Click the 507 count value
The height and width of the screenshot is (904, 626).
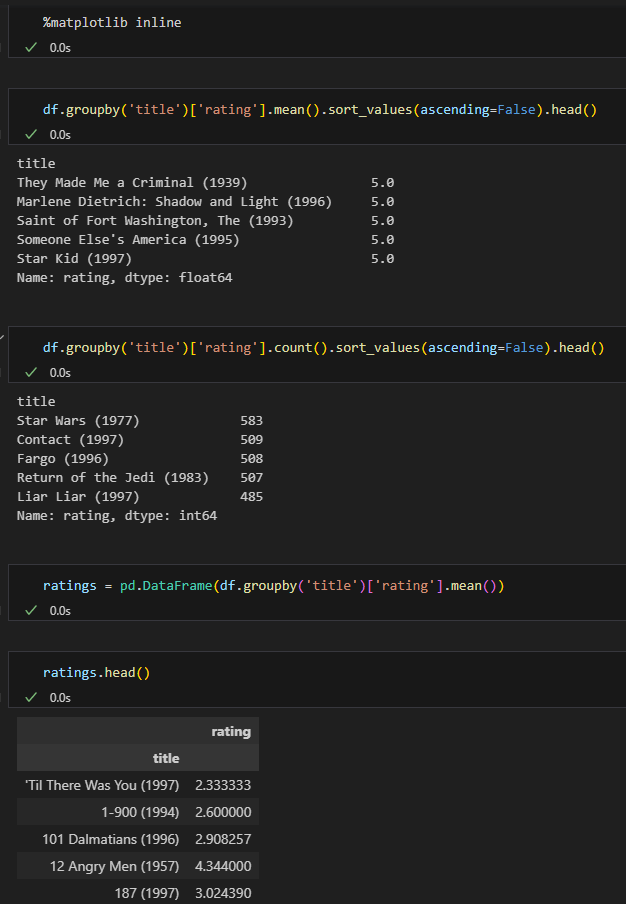(x=251, y=478)
